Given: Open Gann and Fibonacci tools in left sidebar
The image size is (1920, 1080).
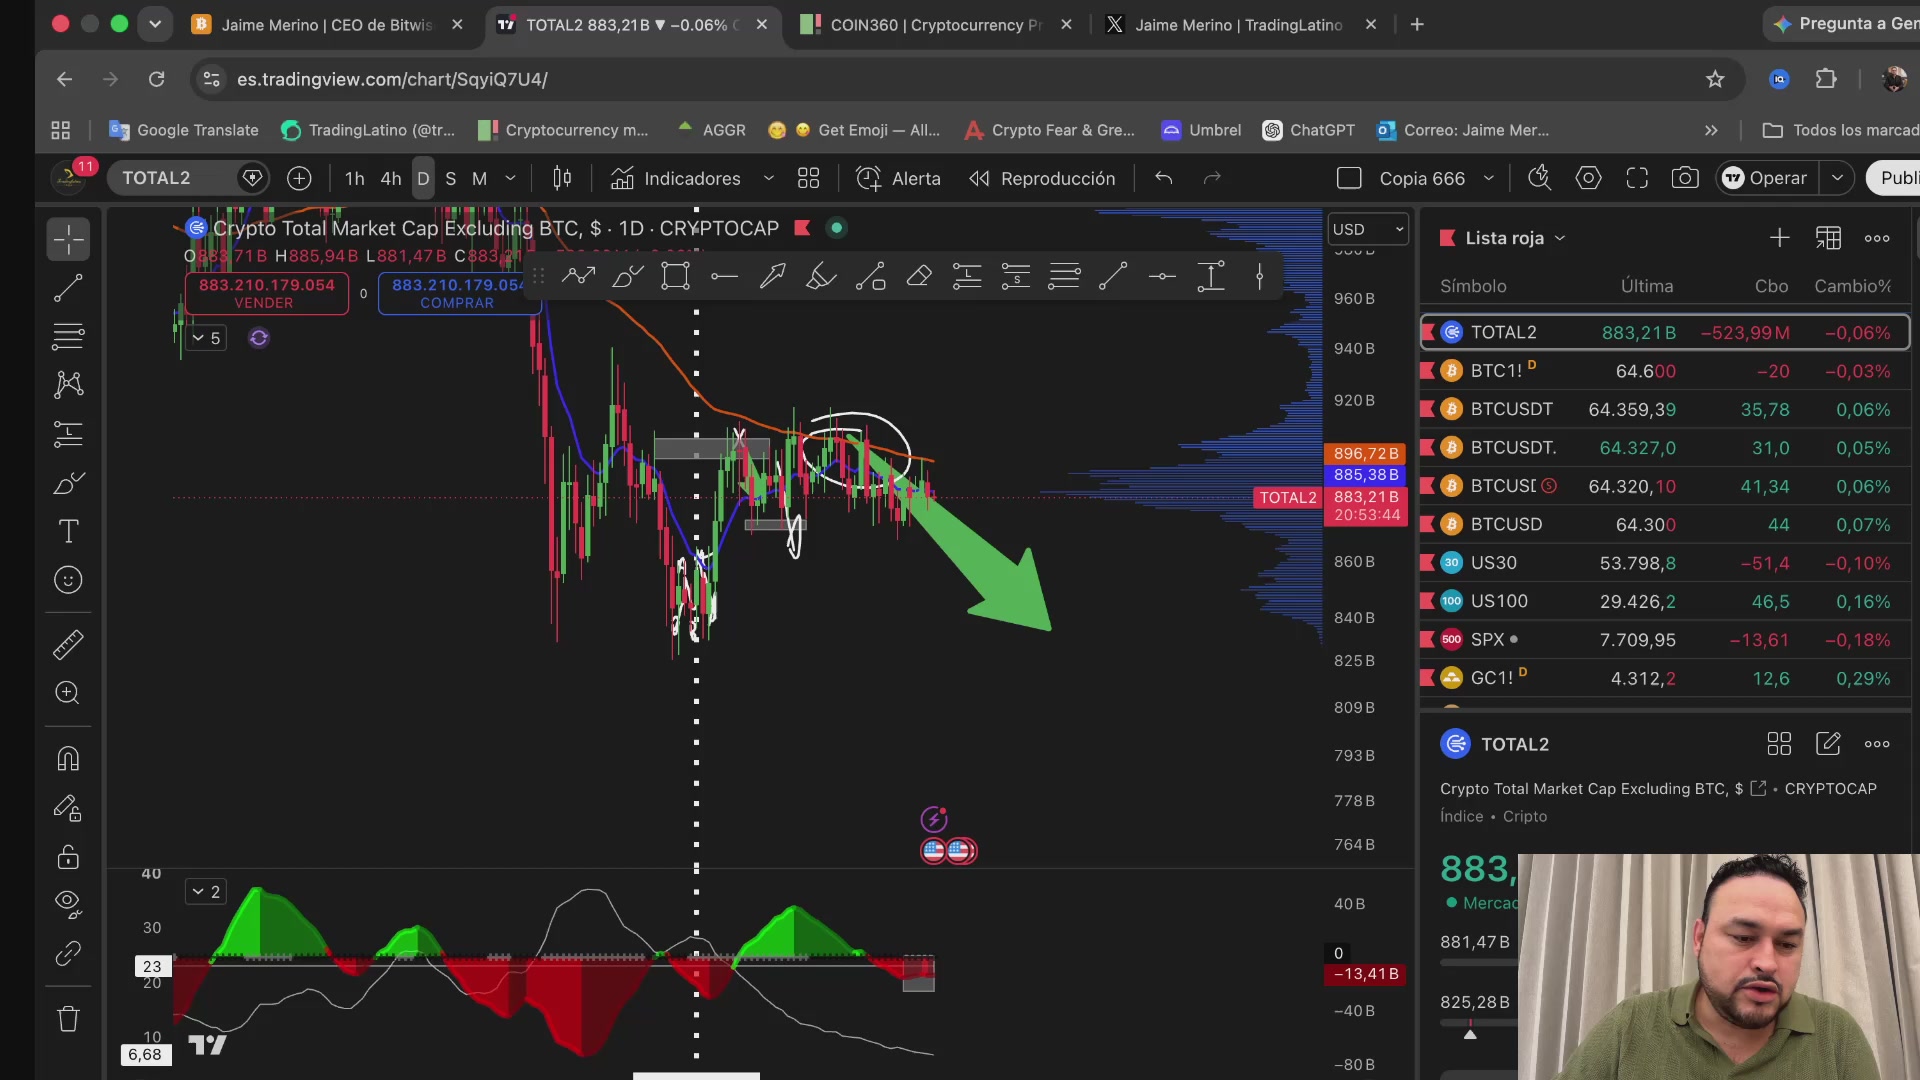Looking at the screenshot, I should pos(68,337).
